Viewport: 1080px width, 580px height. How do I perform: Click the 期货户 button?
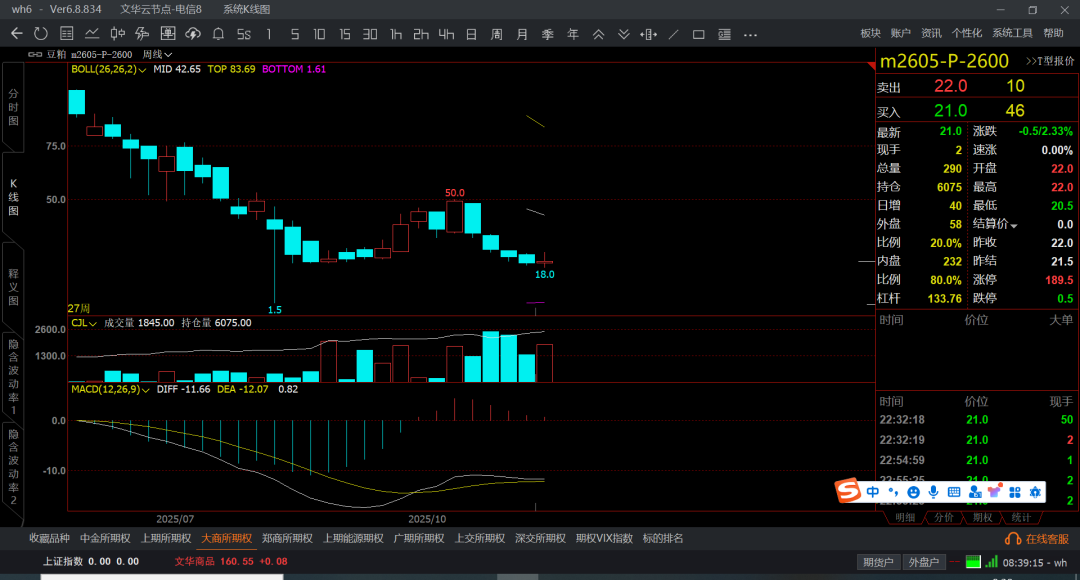pos(878,562)
